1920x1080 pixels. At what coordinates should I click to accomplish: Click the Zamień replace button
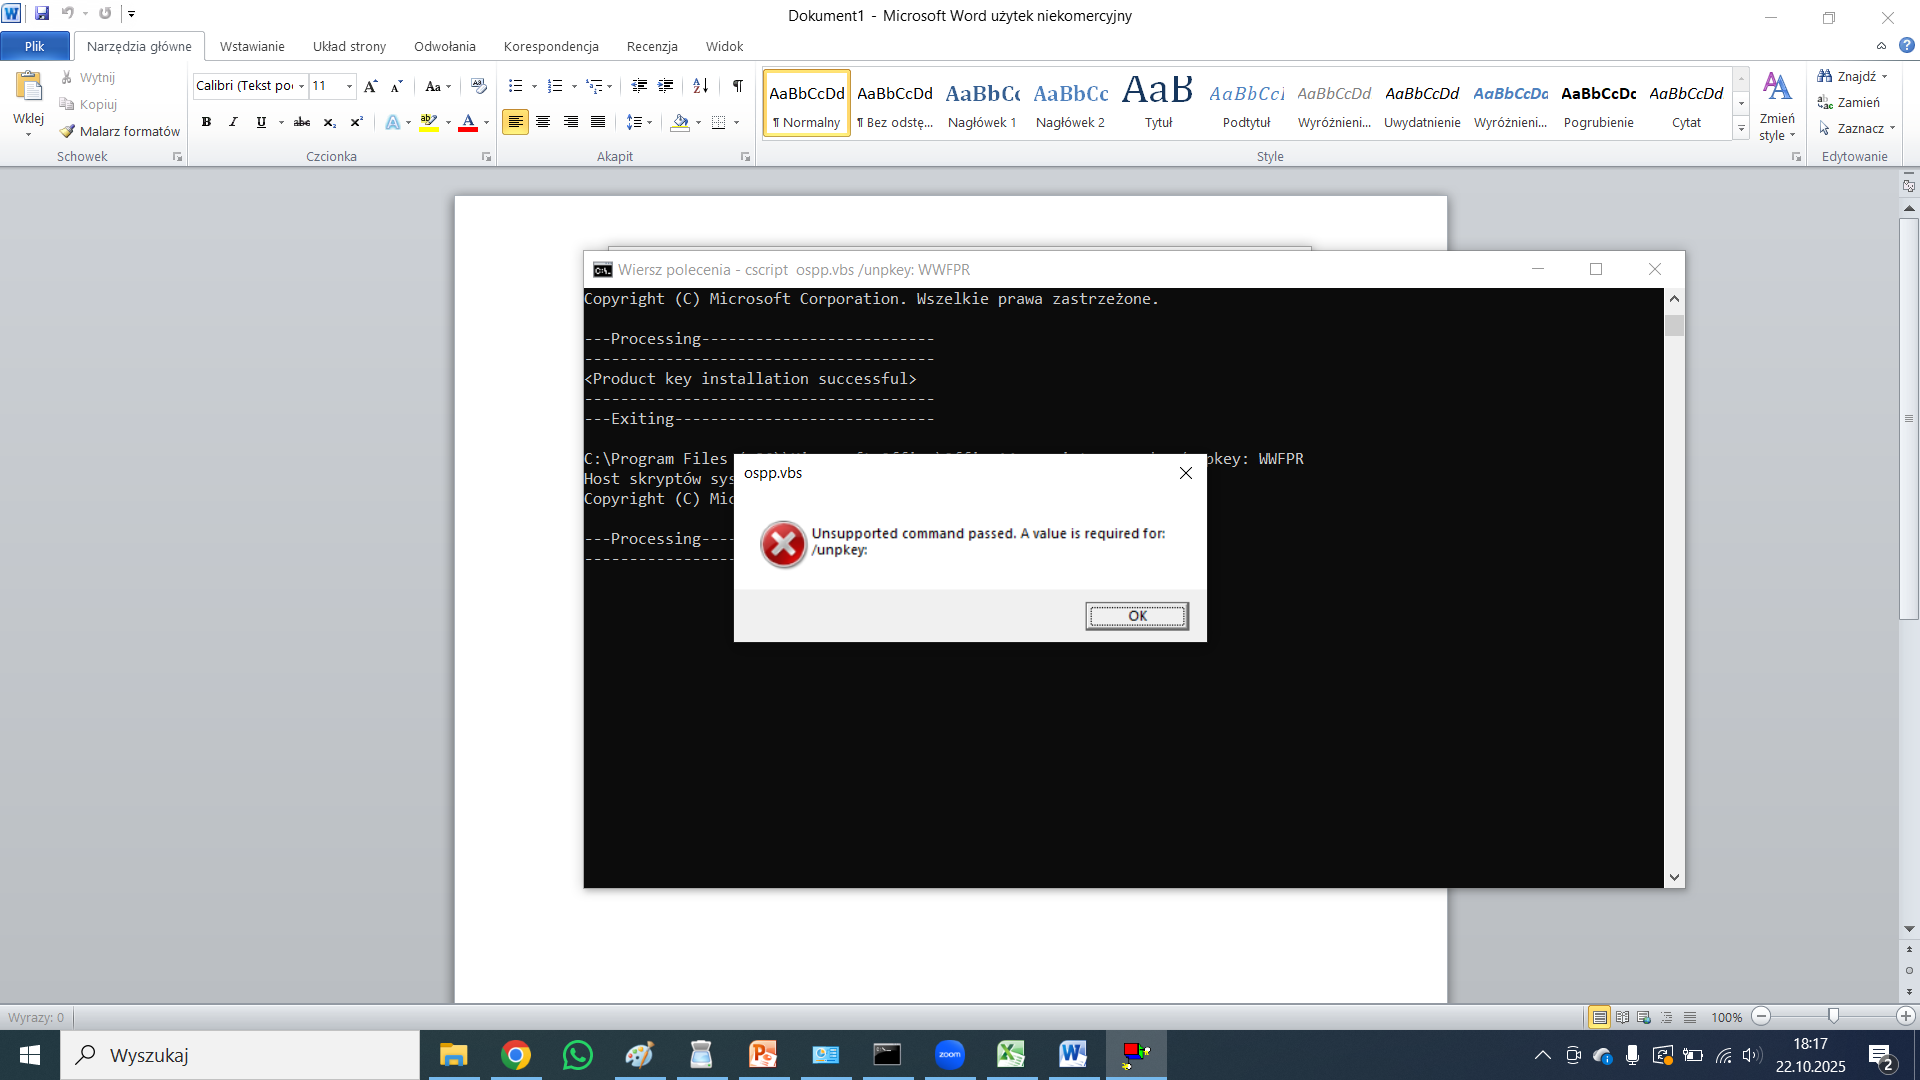pyautogui.click(x=1850, y=103)
